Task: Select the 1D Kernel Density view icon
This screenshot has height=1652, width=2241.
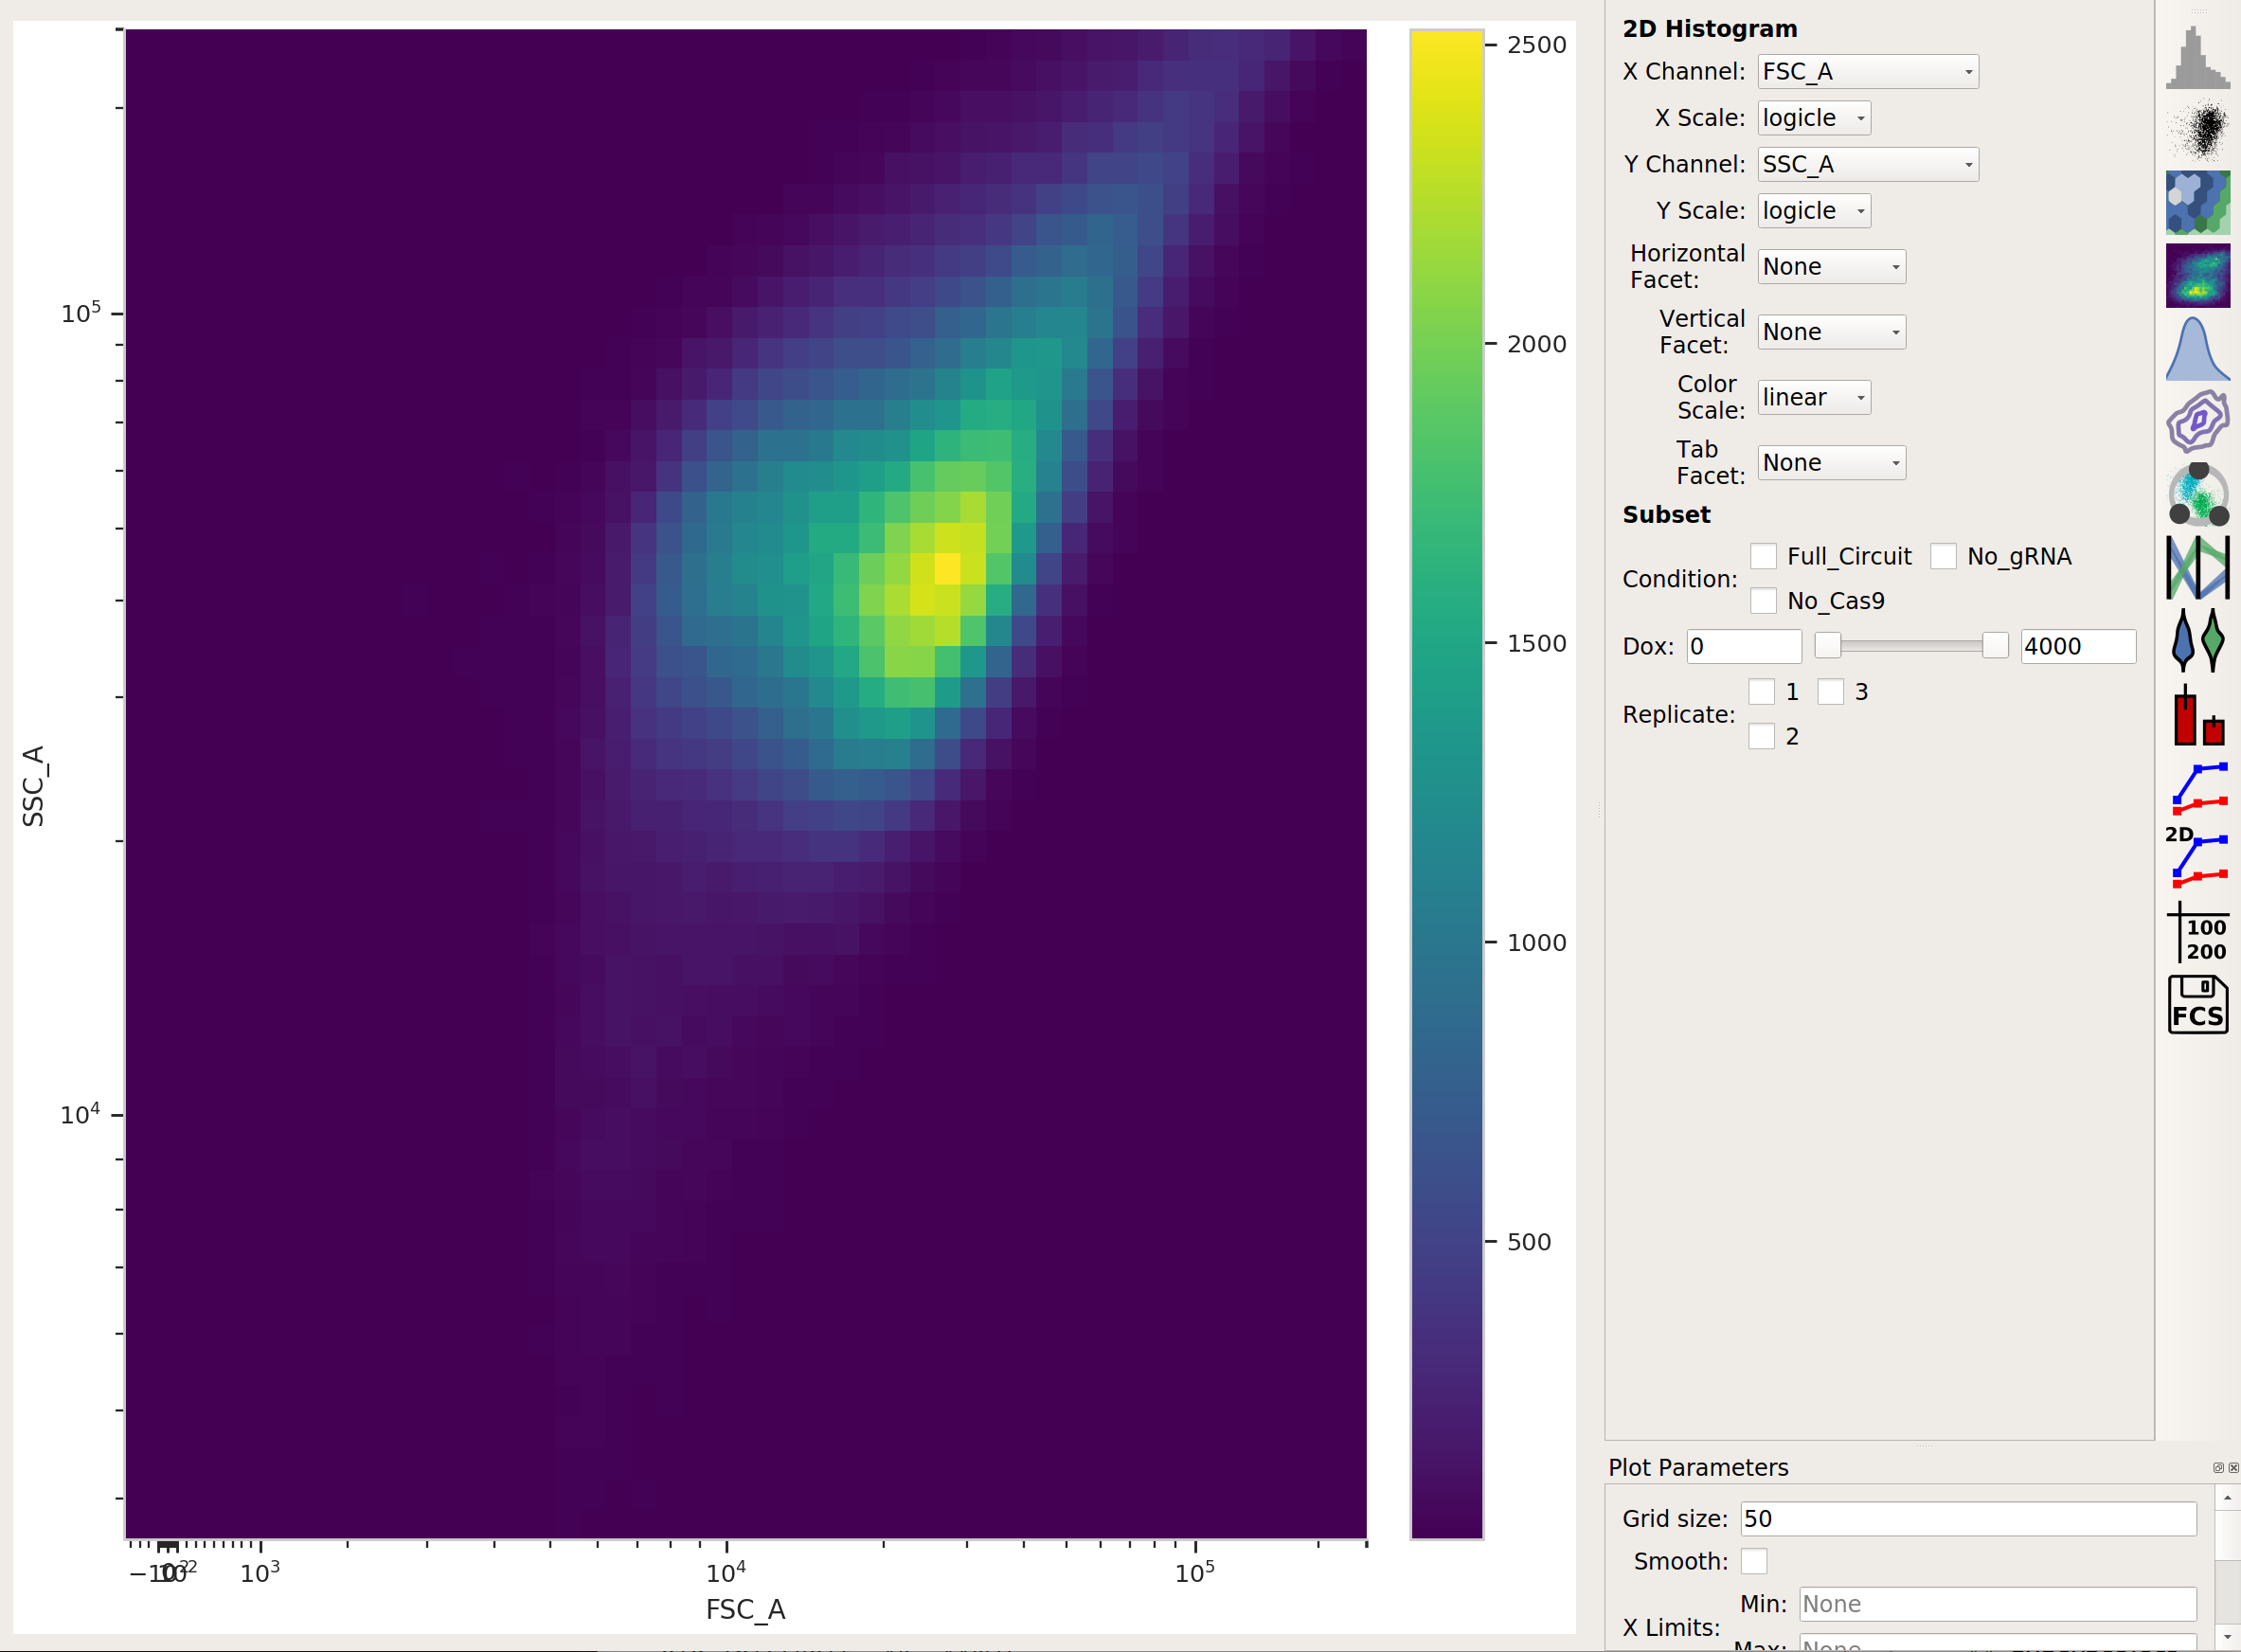Action: [x=2197, y=348]
